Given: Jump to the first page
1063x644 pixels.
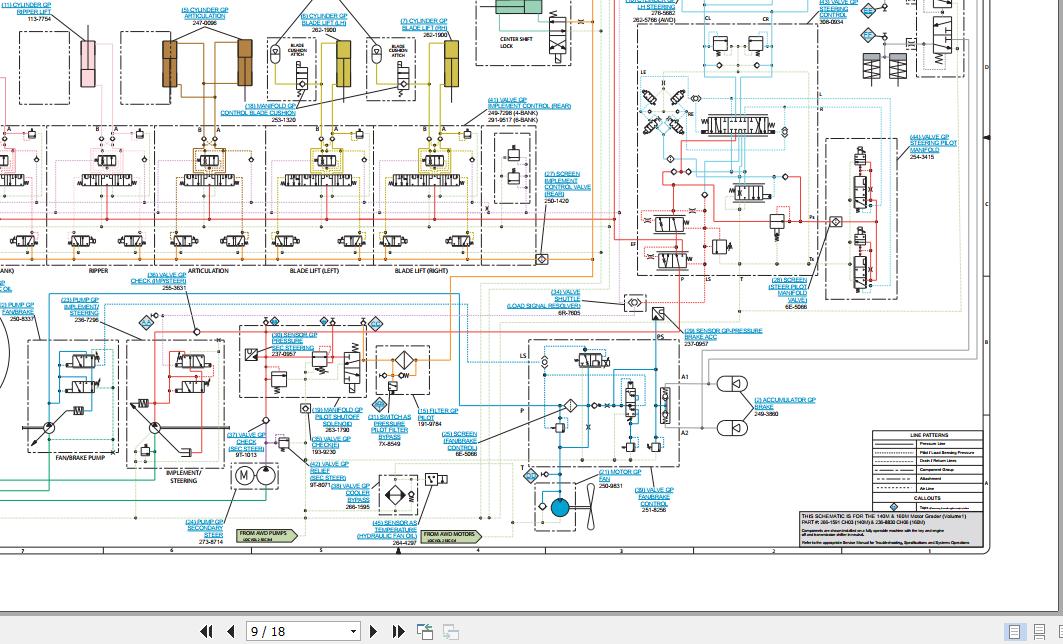Looking at the screenshot, I should [x=207, y=631].
